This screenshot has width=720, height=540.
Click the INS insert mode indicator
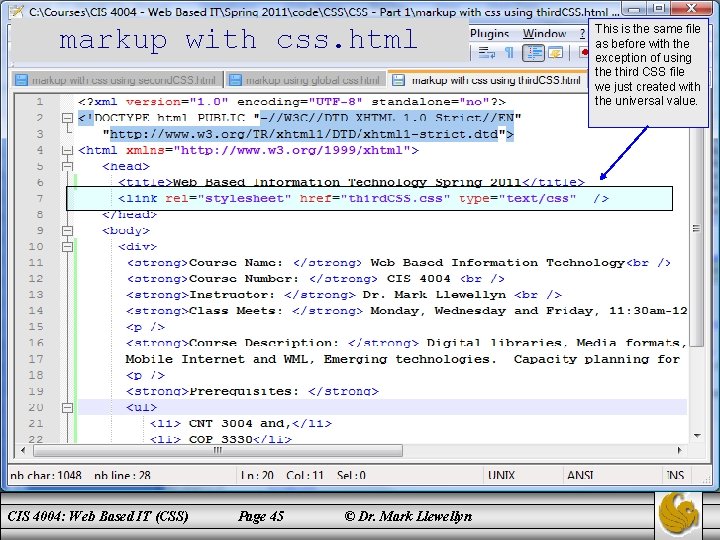(x=675, y=475)
